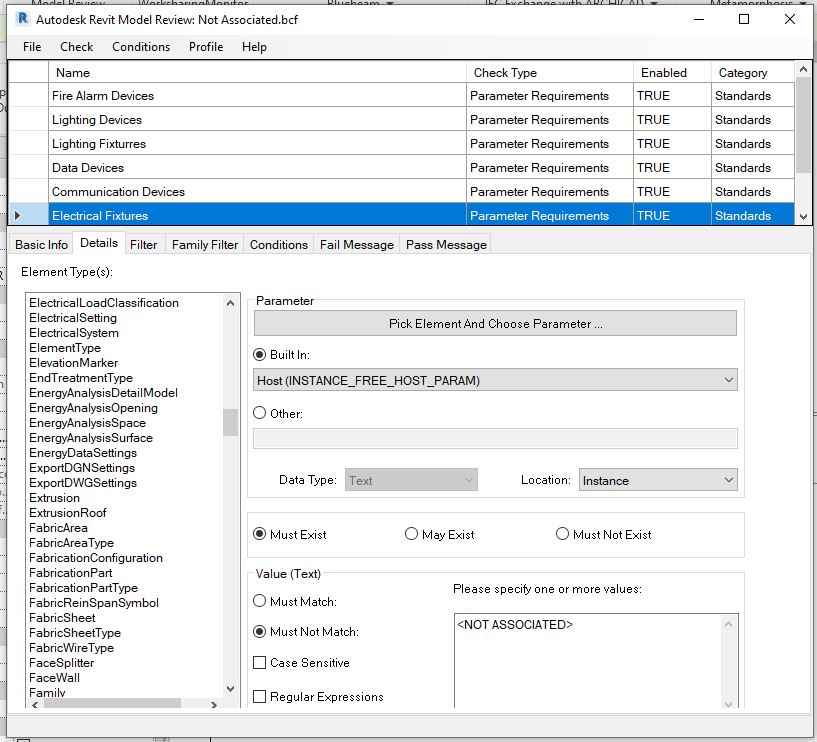The height and width of the screenshot is (742, 817).
Task: Click Pick Element And Choose Parameter button
Action: (495, 324)
